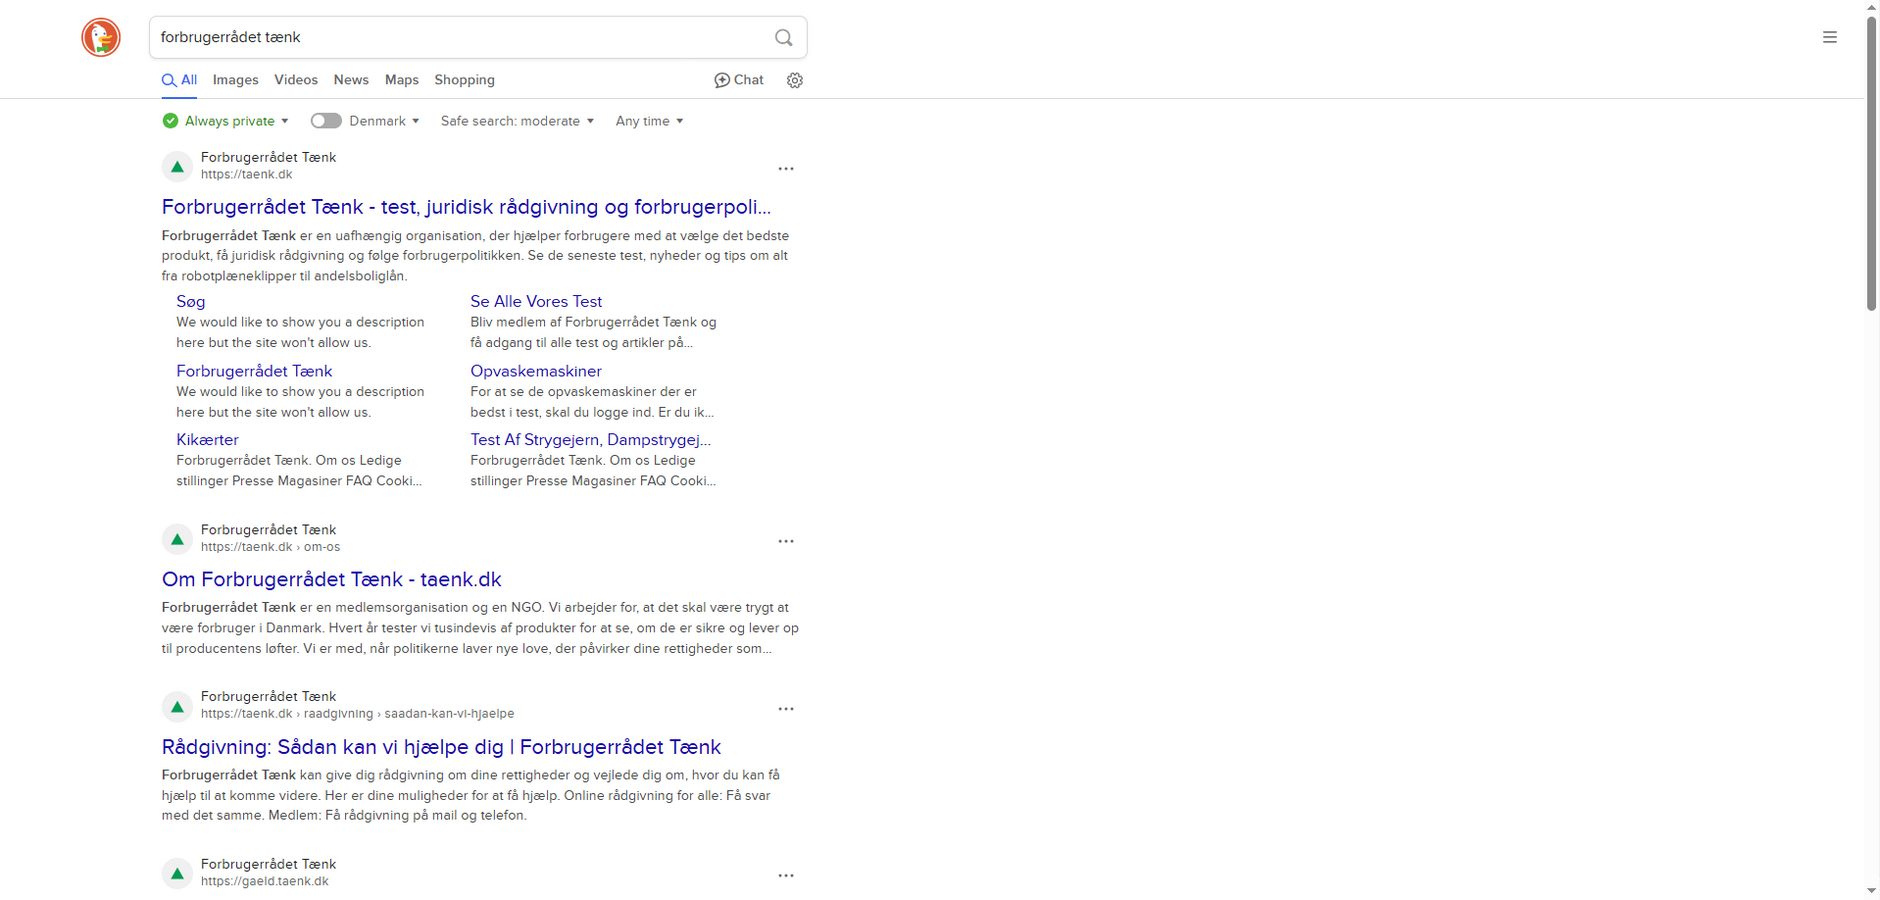Open the Opvaskemaskiner sitelink
The image size is (1880, 900).
point(536,371)
